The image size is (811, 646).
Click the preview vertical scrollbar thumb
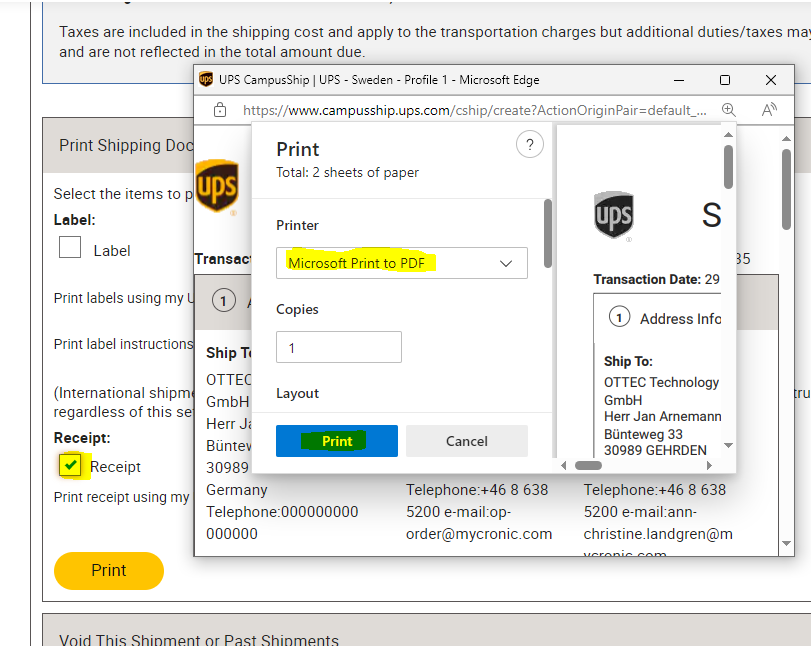[x=728, y=167]
